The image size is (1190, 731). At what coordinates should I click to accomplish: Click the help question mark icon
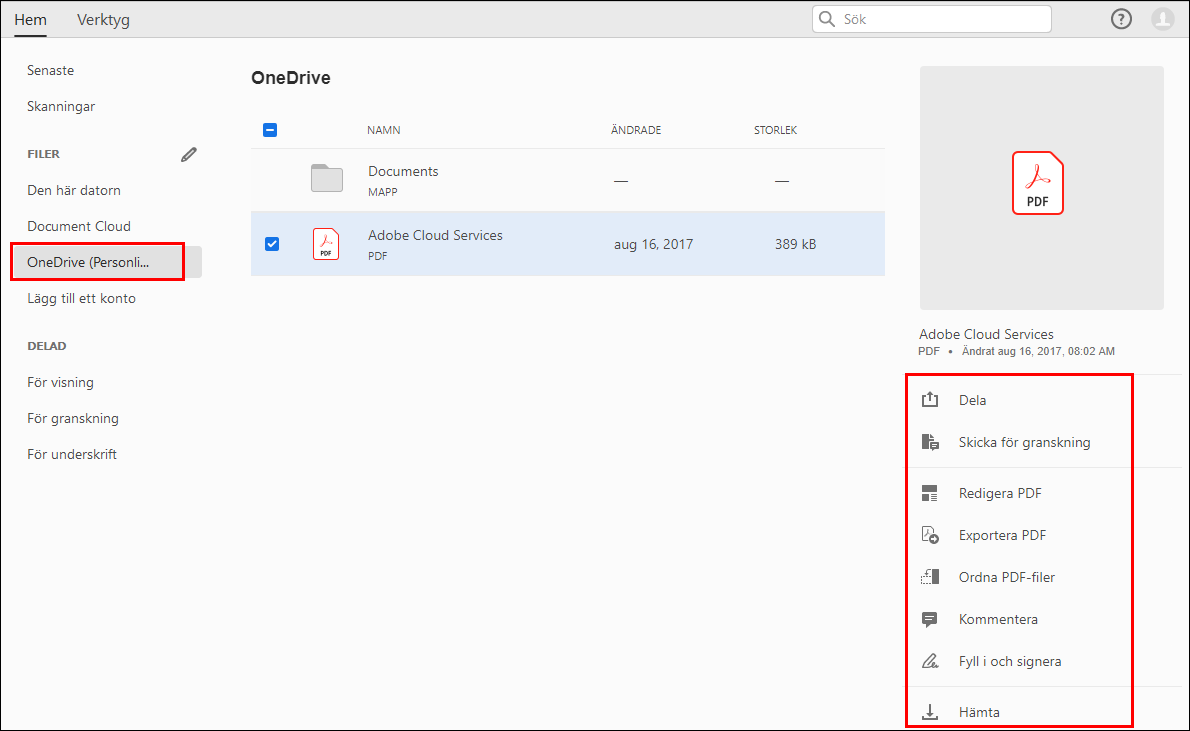pyautogui.click(x=1121, y=18)
